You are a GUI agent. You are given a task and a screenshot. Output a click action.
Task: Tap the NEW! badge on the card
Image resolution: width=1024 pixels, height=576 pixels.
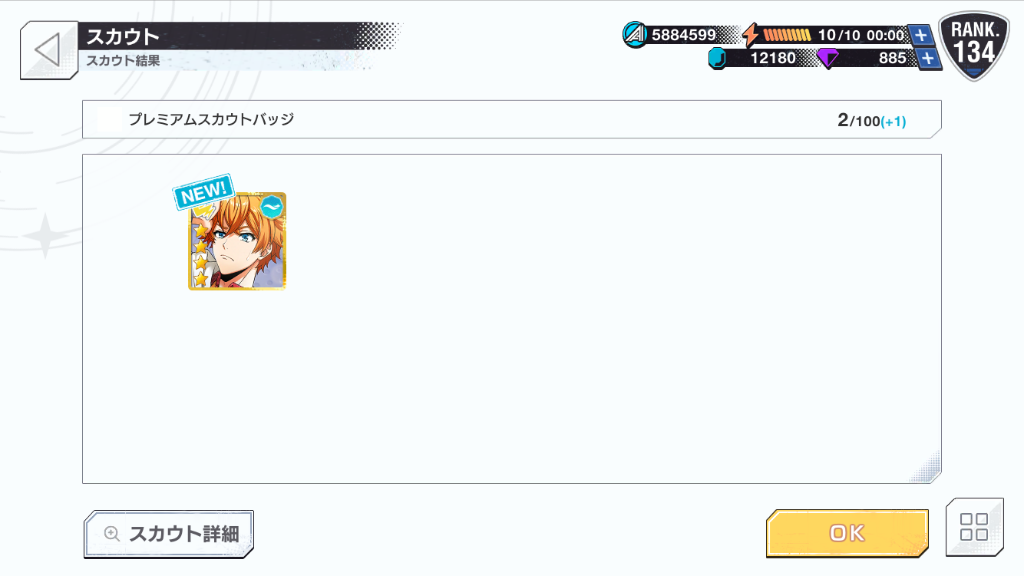click(204, 192)
